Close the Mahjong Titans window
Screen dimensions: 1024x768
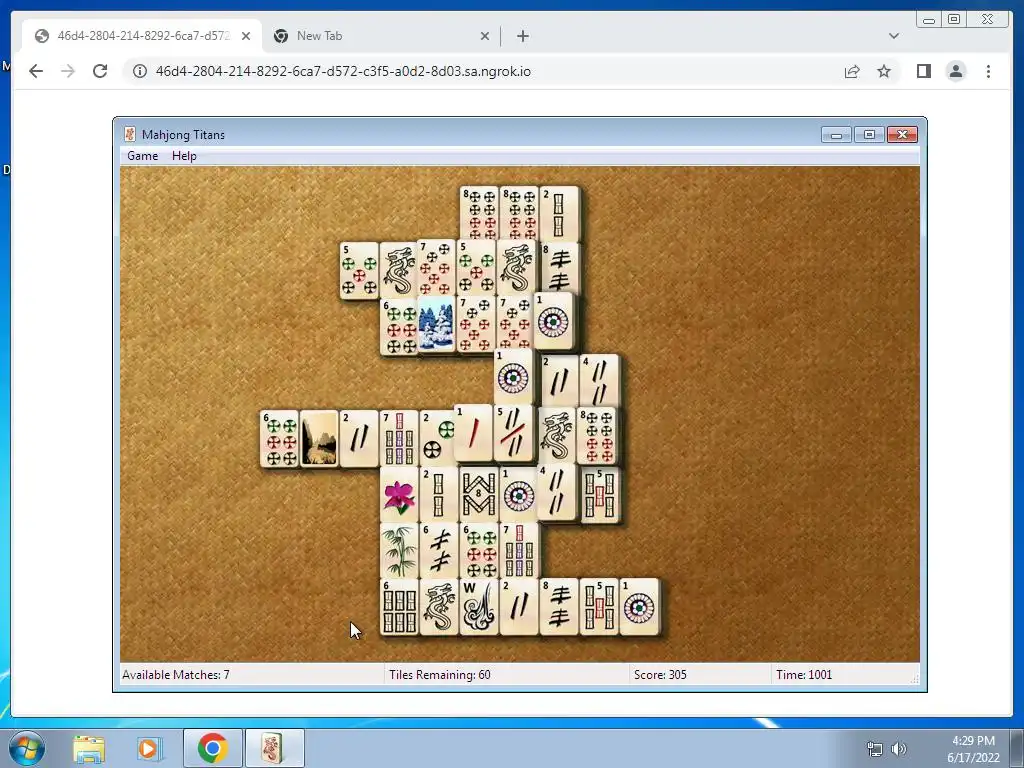pos(903,135)
